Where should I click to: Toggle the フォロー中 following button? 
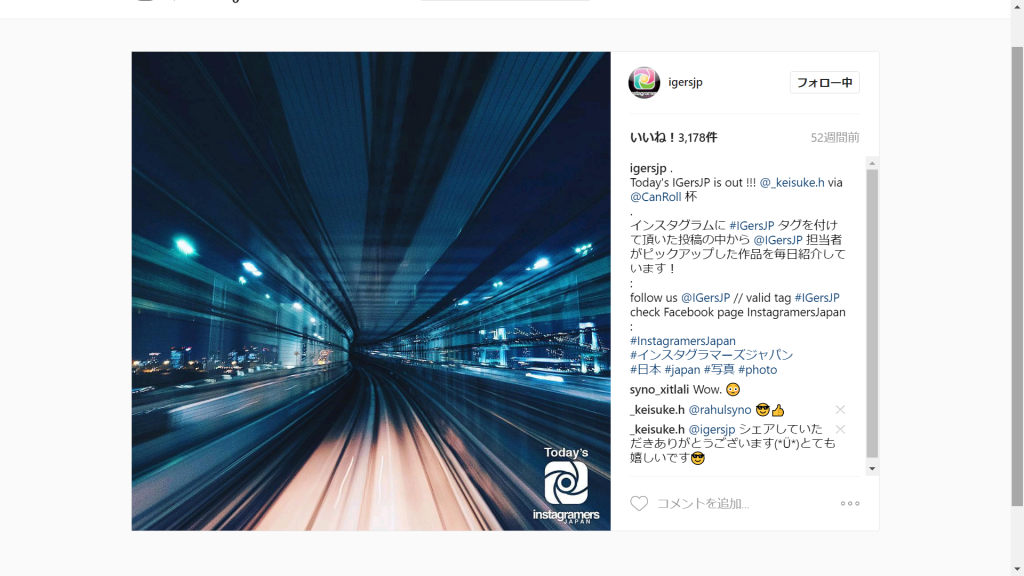824,82
